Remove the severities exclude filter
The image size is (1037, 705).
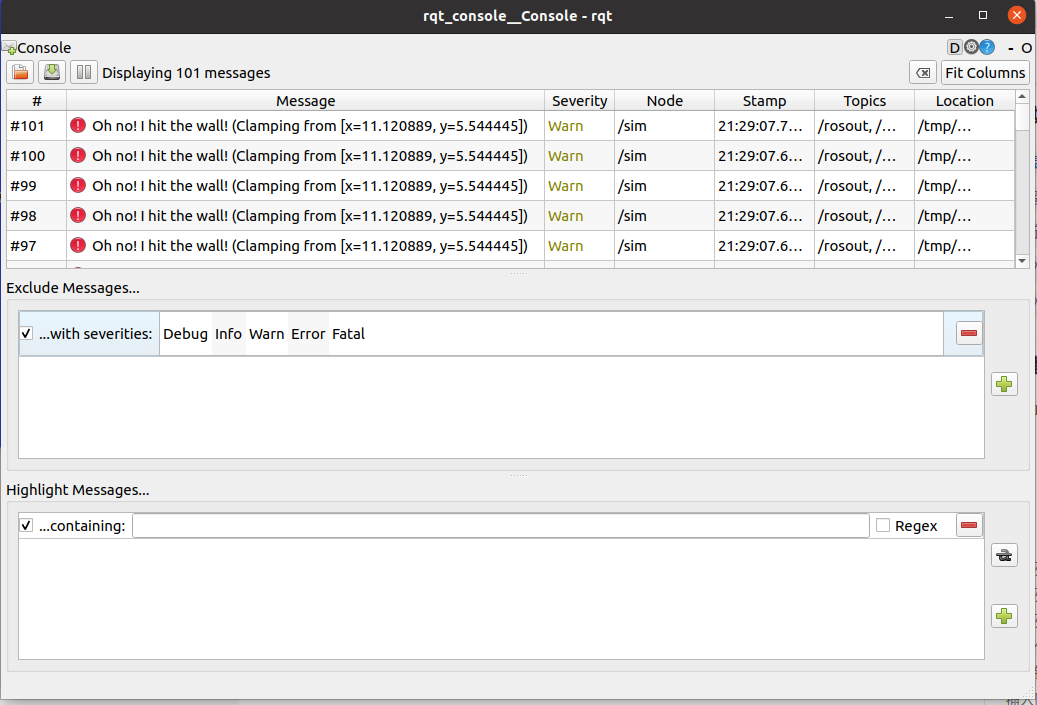click(969, 333)
